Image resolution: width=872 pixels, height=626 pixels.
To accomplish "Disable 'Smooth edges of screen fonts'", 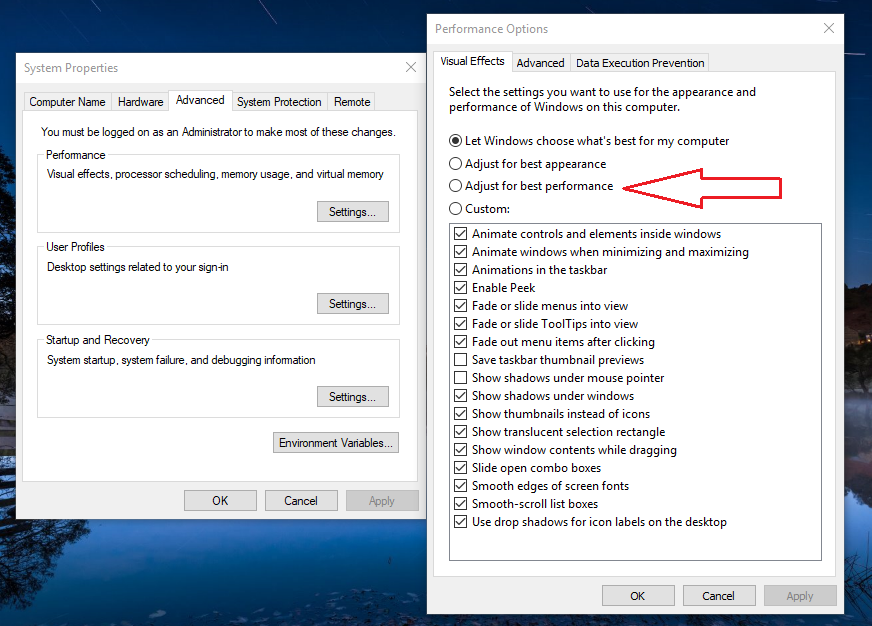I will pos(461,486).
